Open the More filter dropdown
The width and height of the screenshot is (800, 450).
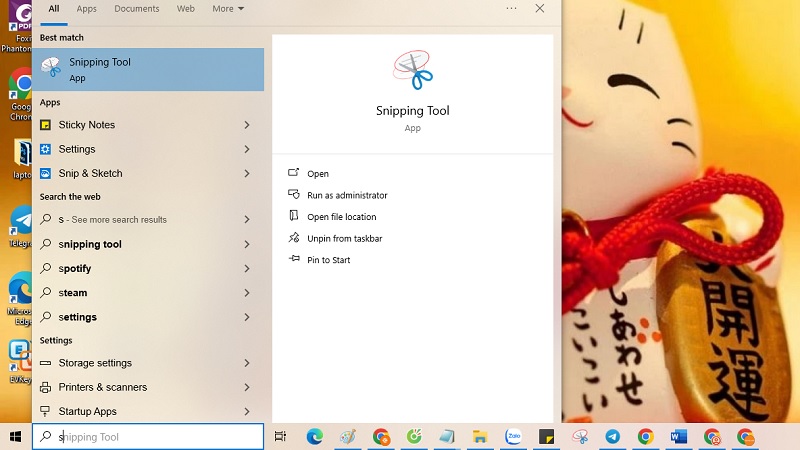pos(228,9)
